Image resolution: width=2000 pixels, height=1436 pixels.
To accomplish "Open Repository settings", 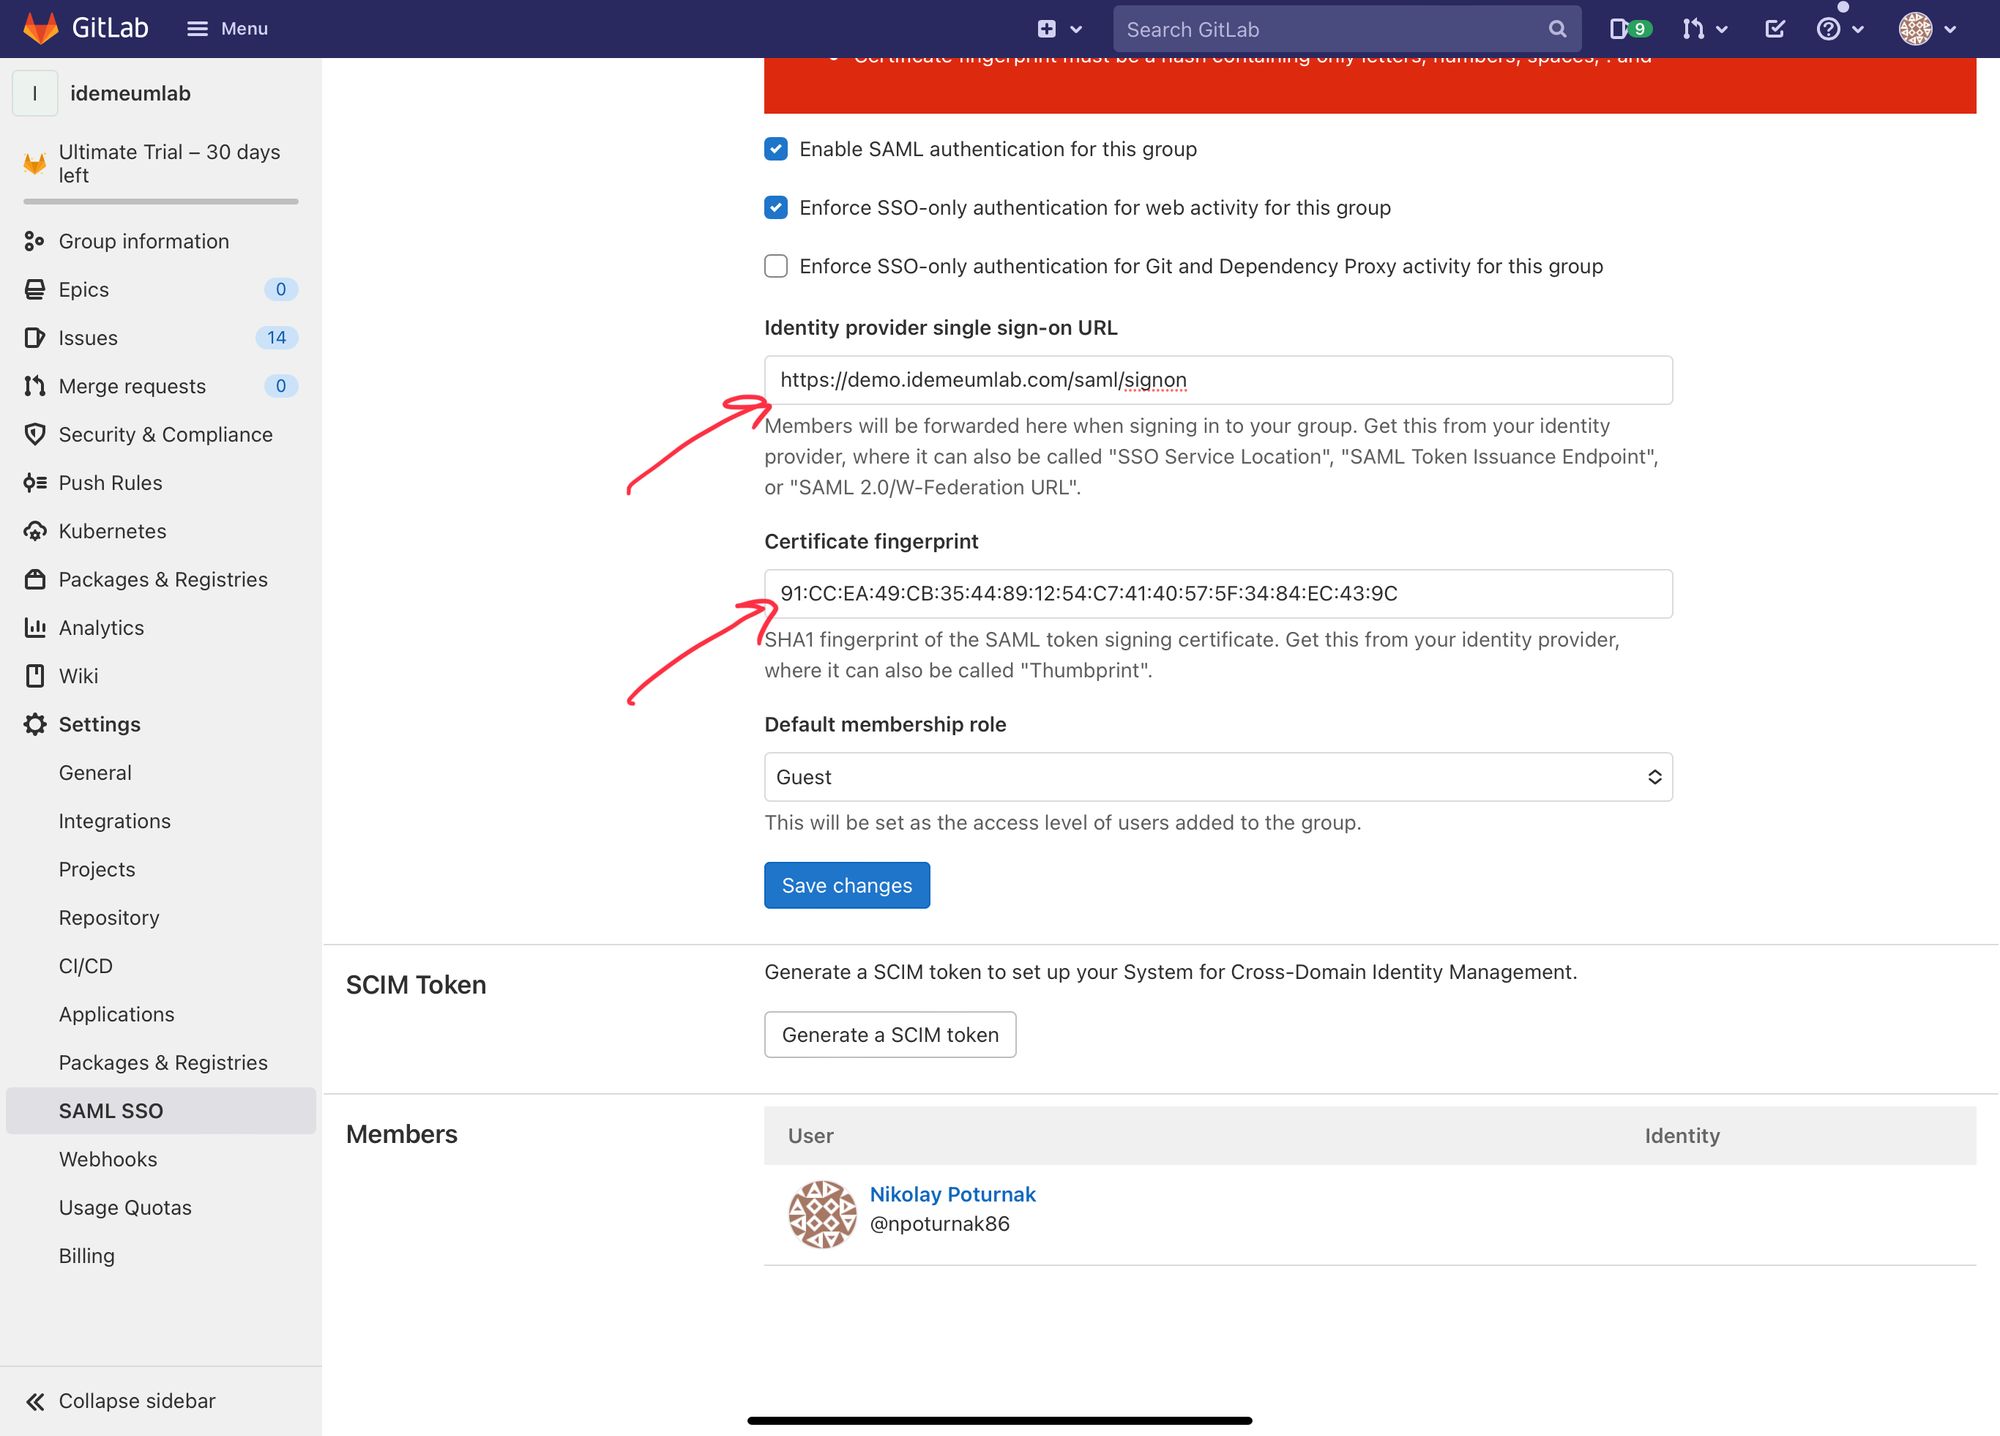I will (109, 918).
